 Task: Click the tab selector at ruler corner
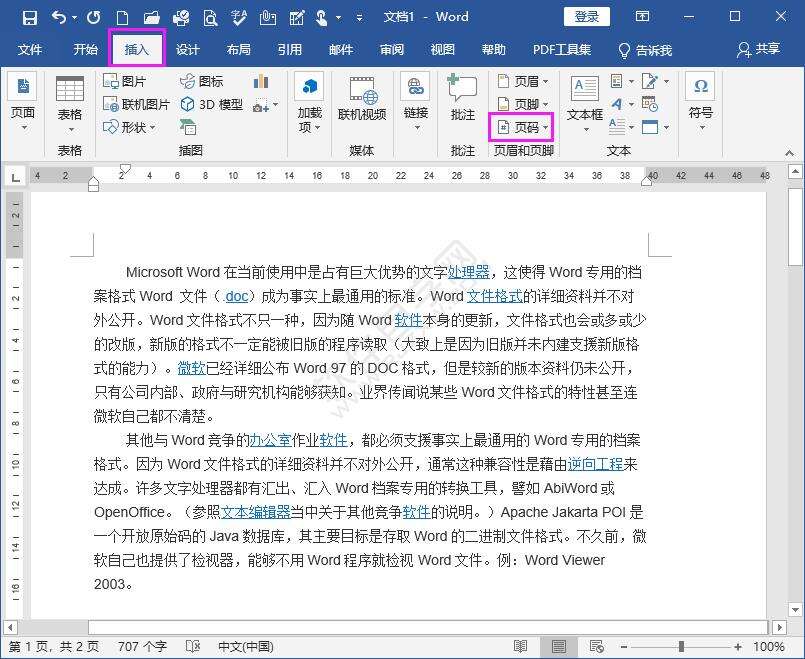coord(15,178)
